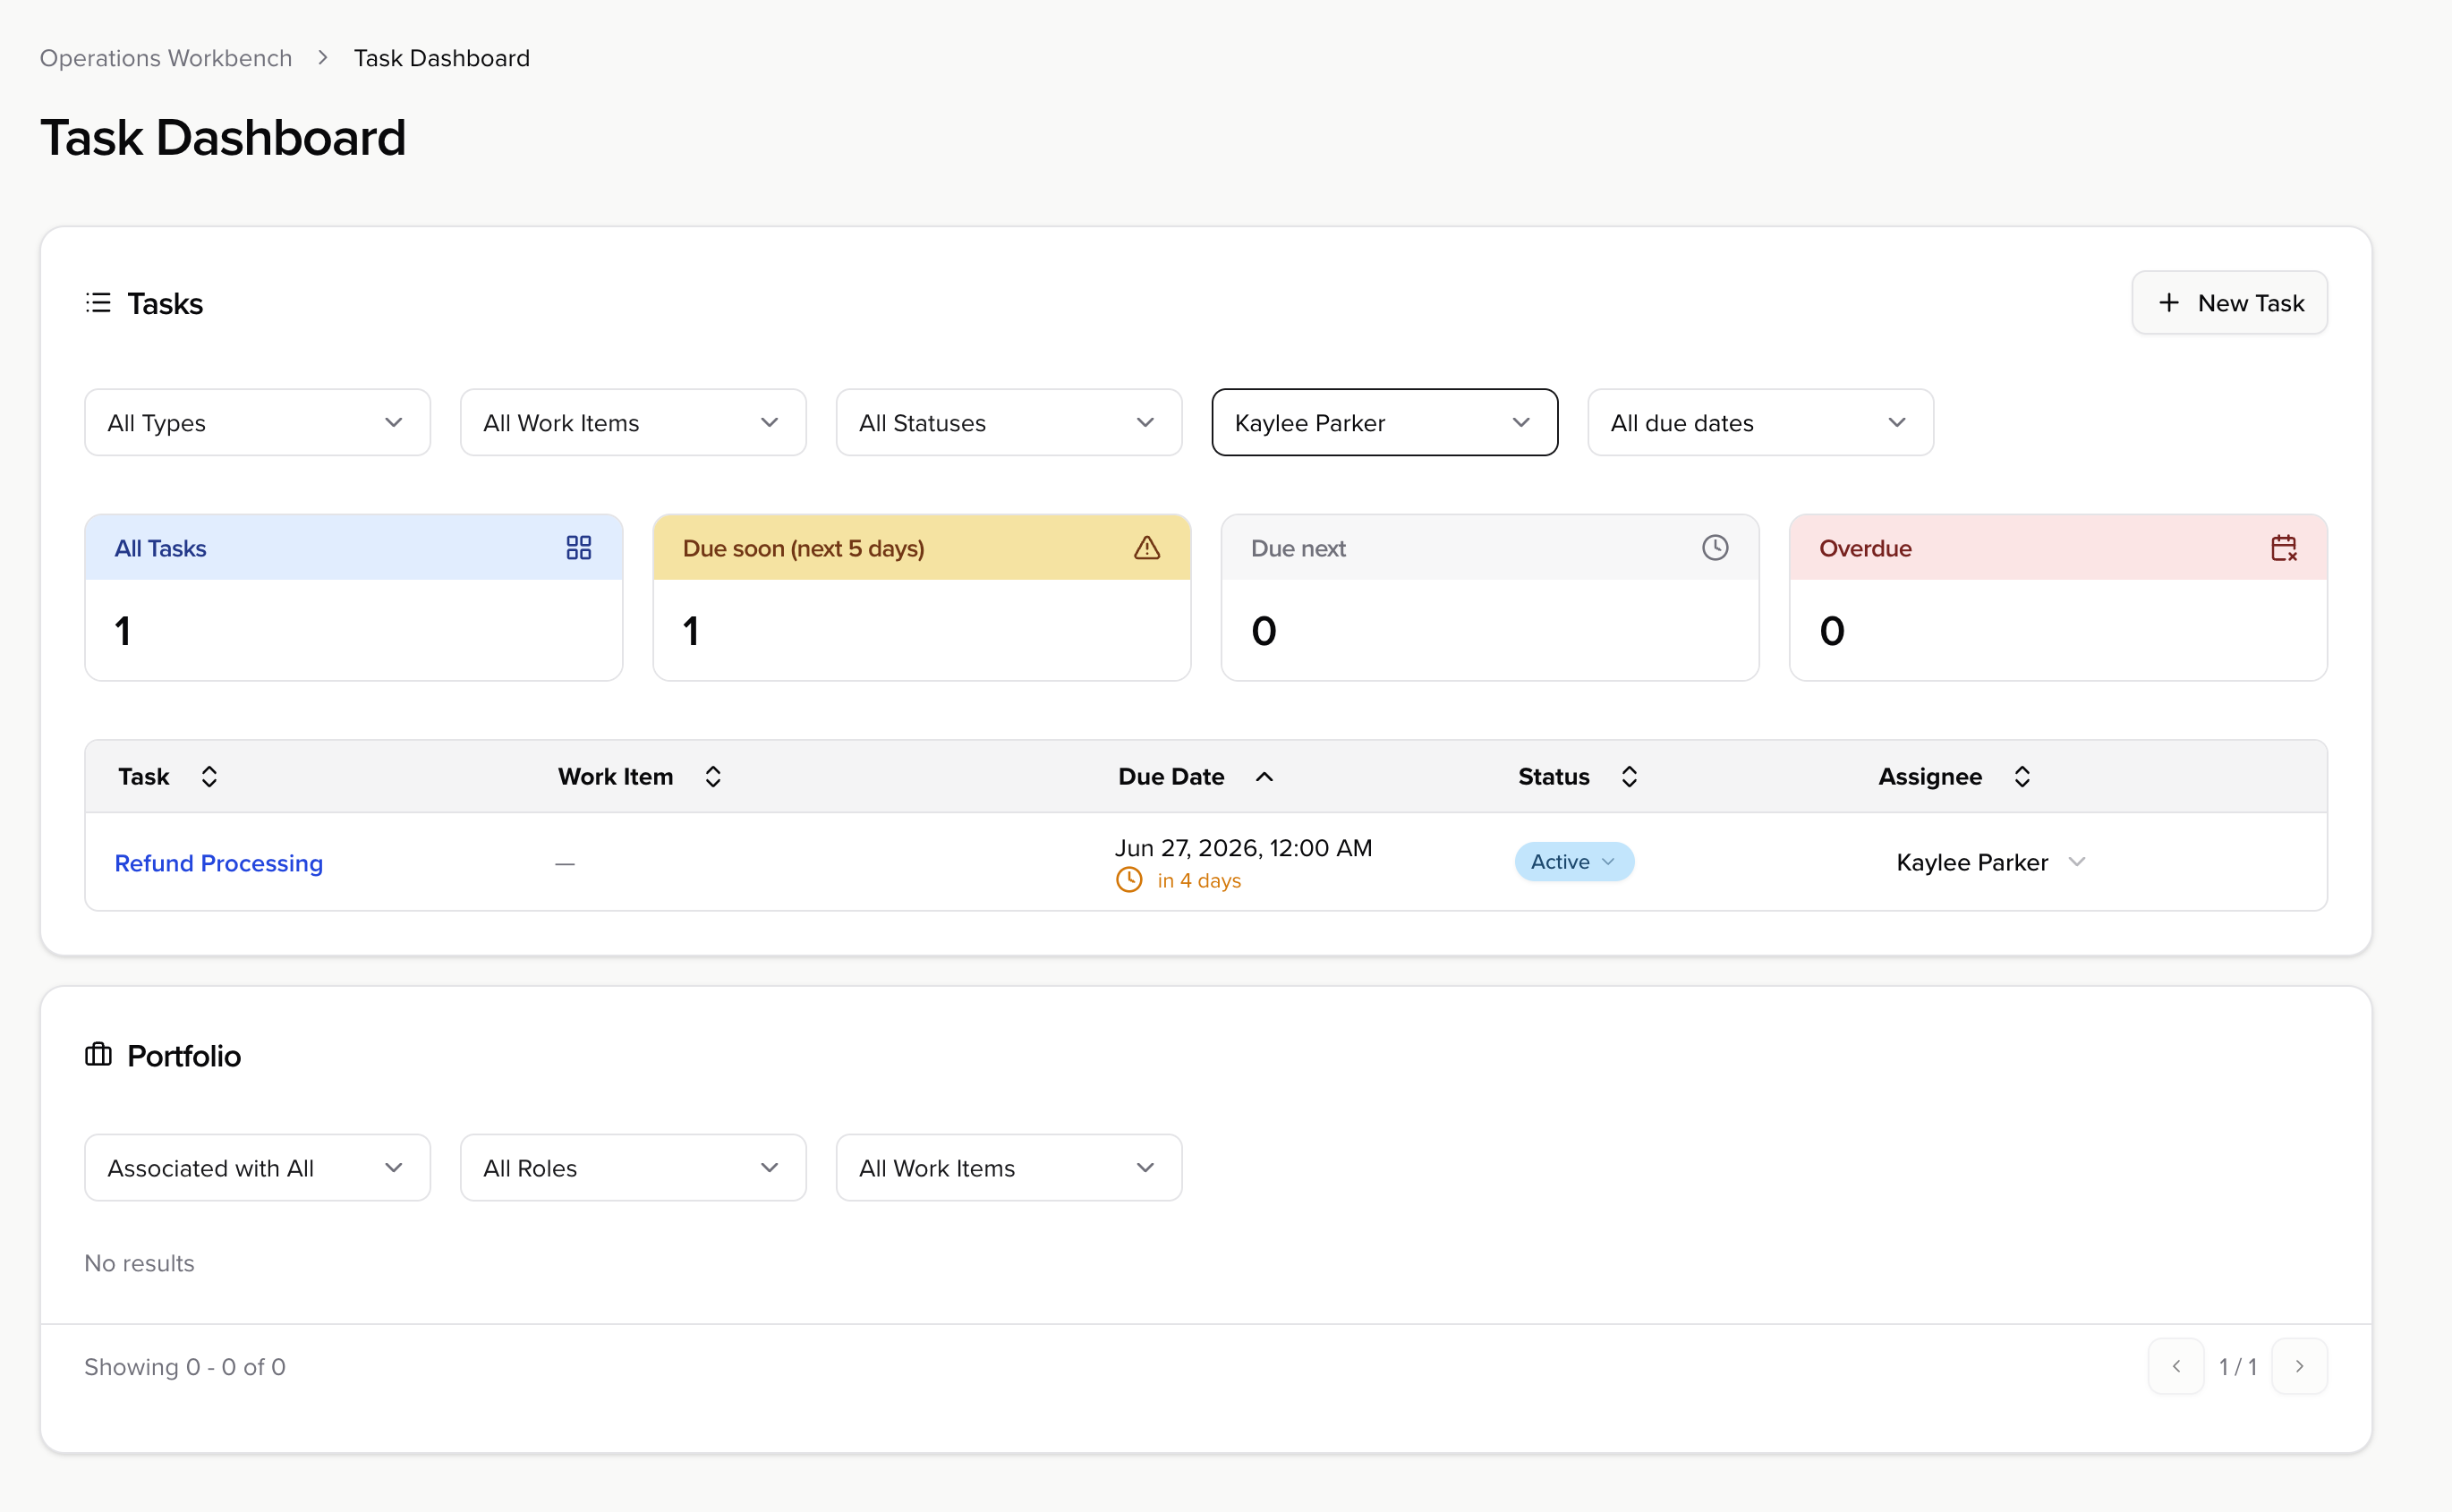
Task: Click the Assignee column header
Action: coord(1930,777)
